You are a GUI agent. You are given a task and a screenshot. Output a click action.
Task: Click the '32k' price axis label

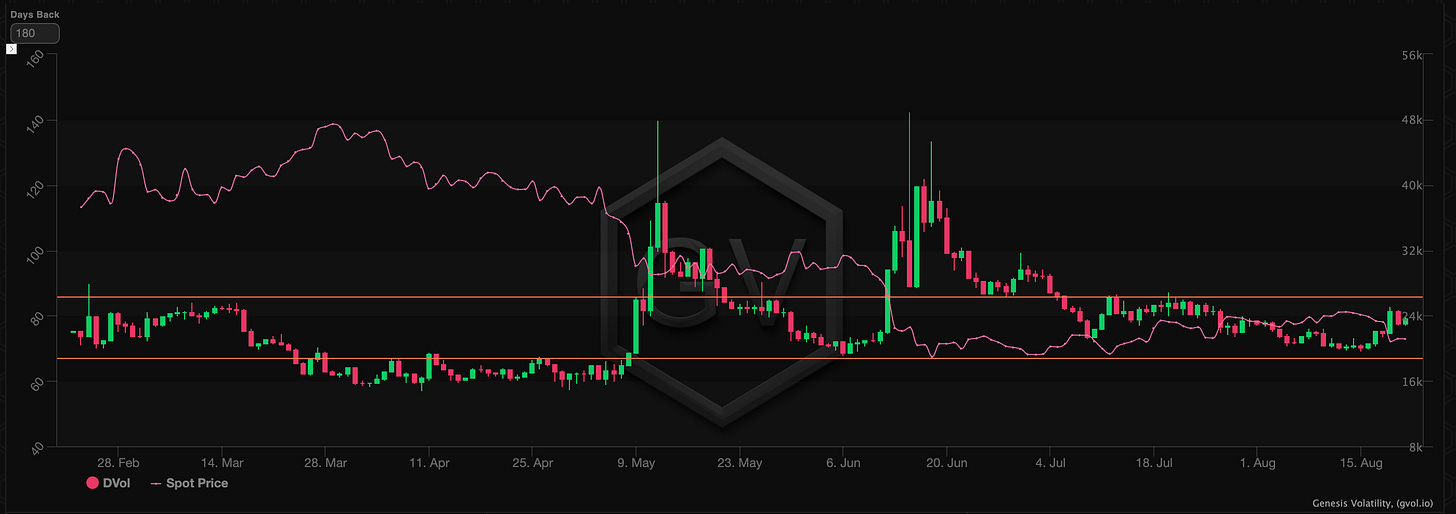1412,252
